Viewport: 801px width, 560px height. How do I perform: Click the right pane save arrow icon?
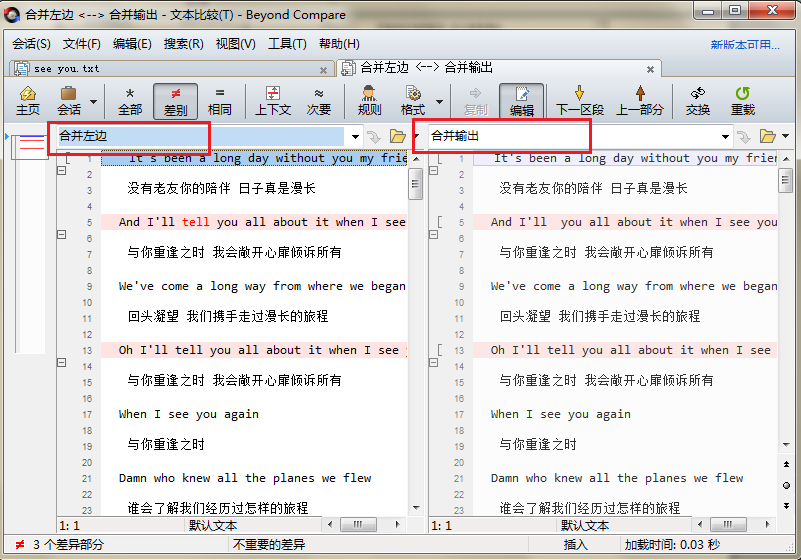point(744,136)
